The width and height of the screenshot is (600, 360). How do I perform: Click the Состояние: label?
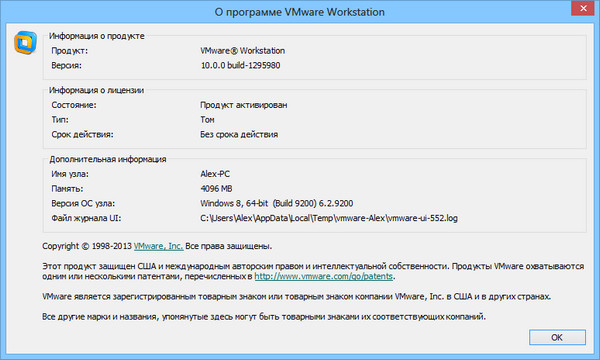(x=74, y=105)
